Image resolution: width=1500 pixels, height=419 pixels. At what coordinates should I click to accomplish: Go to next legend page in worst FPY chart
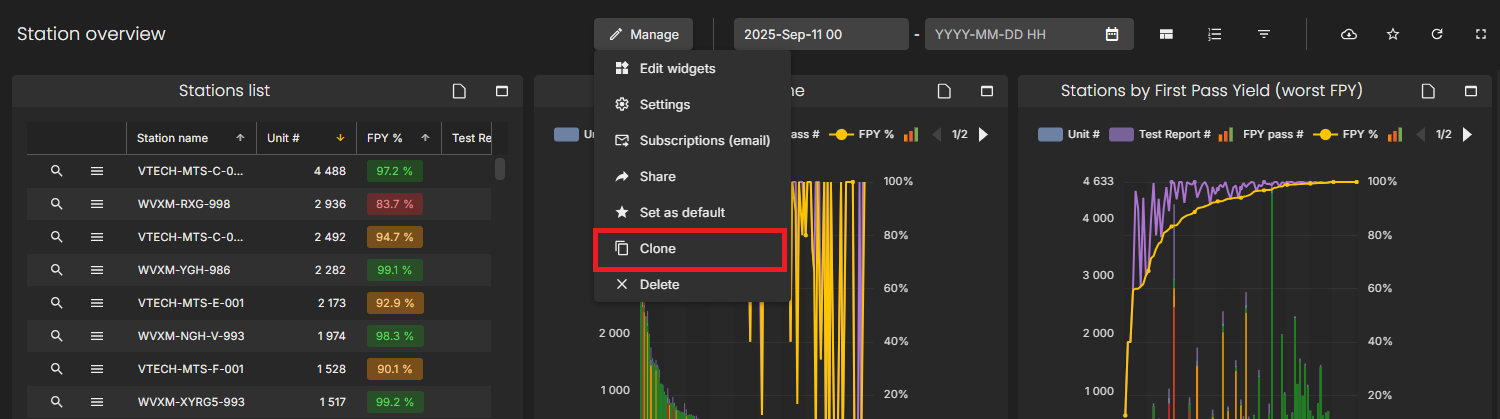pyautogui.click(x=1467, y=134)
